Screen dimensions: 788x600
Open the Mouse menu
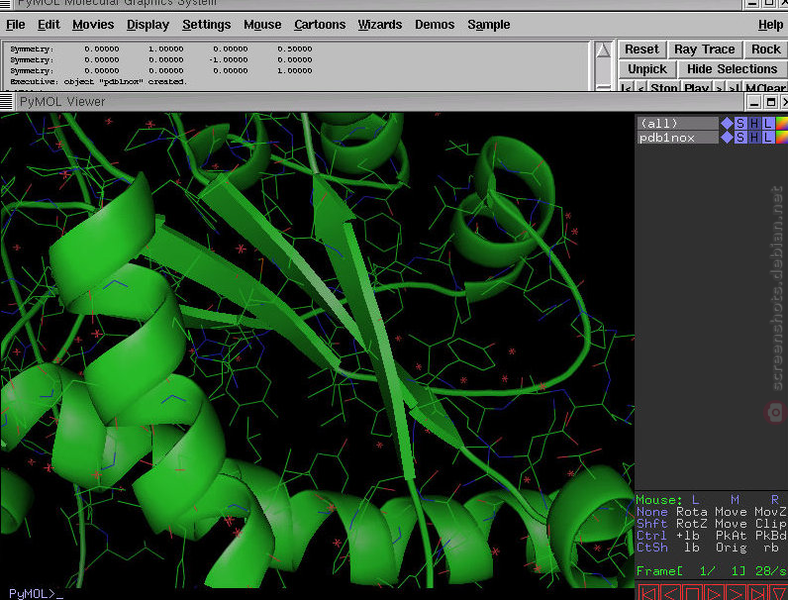[x=262, y=25]
